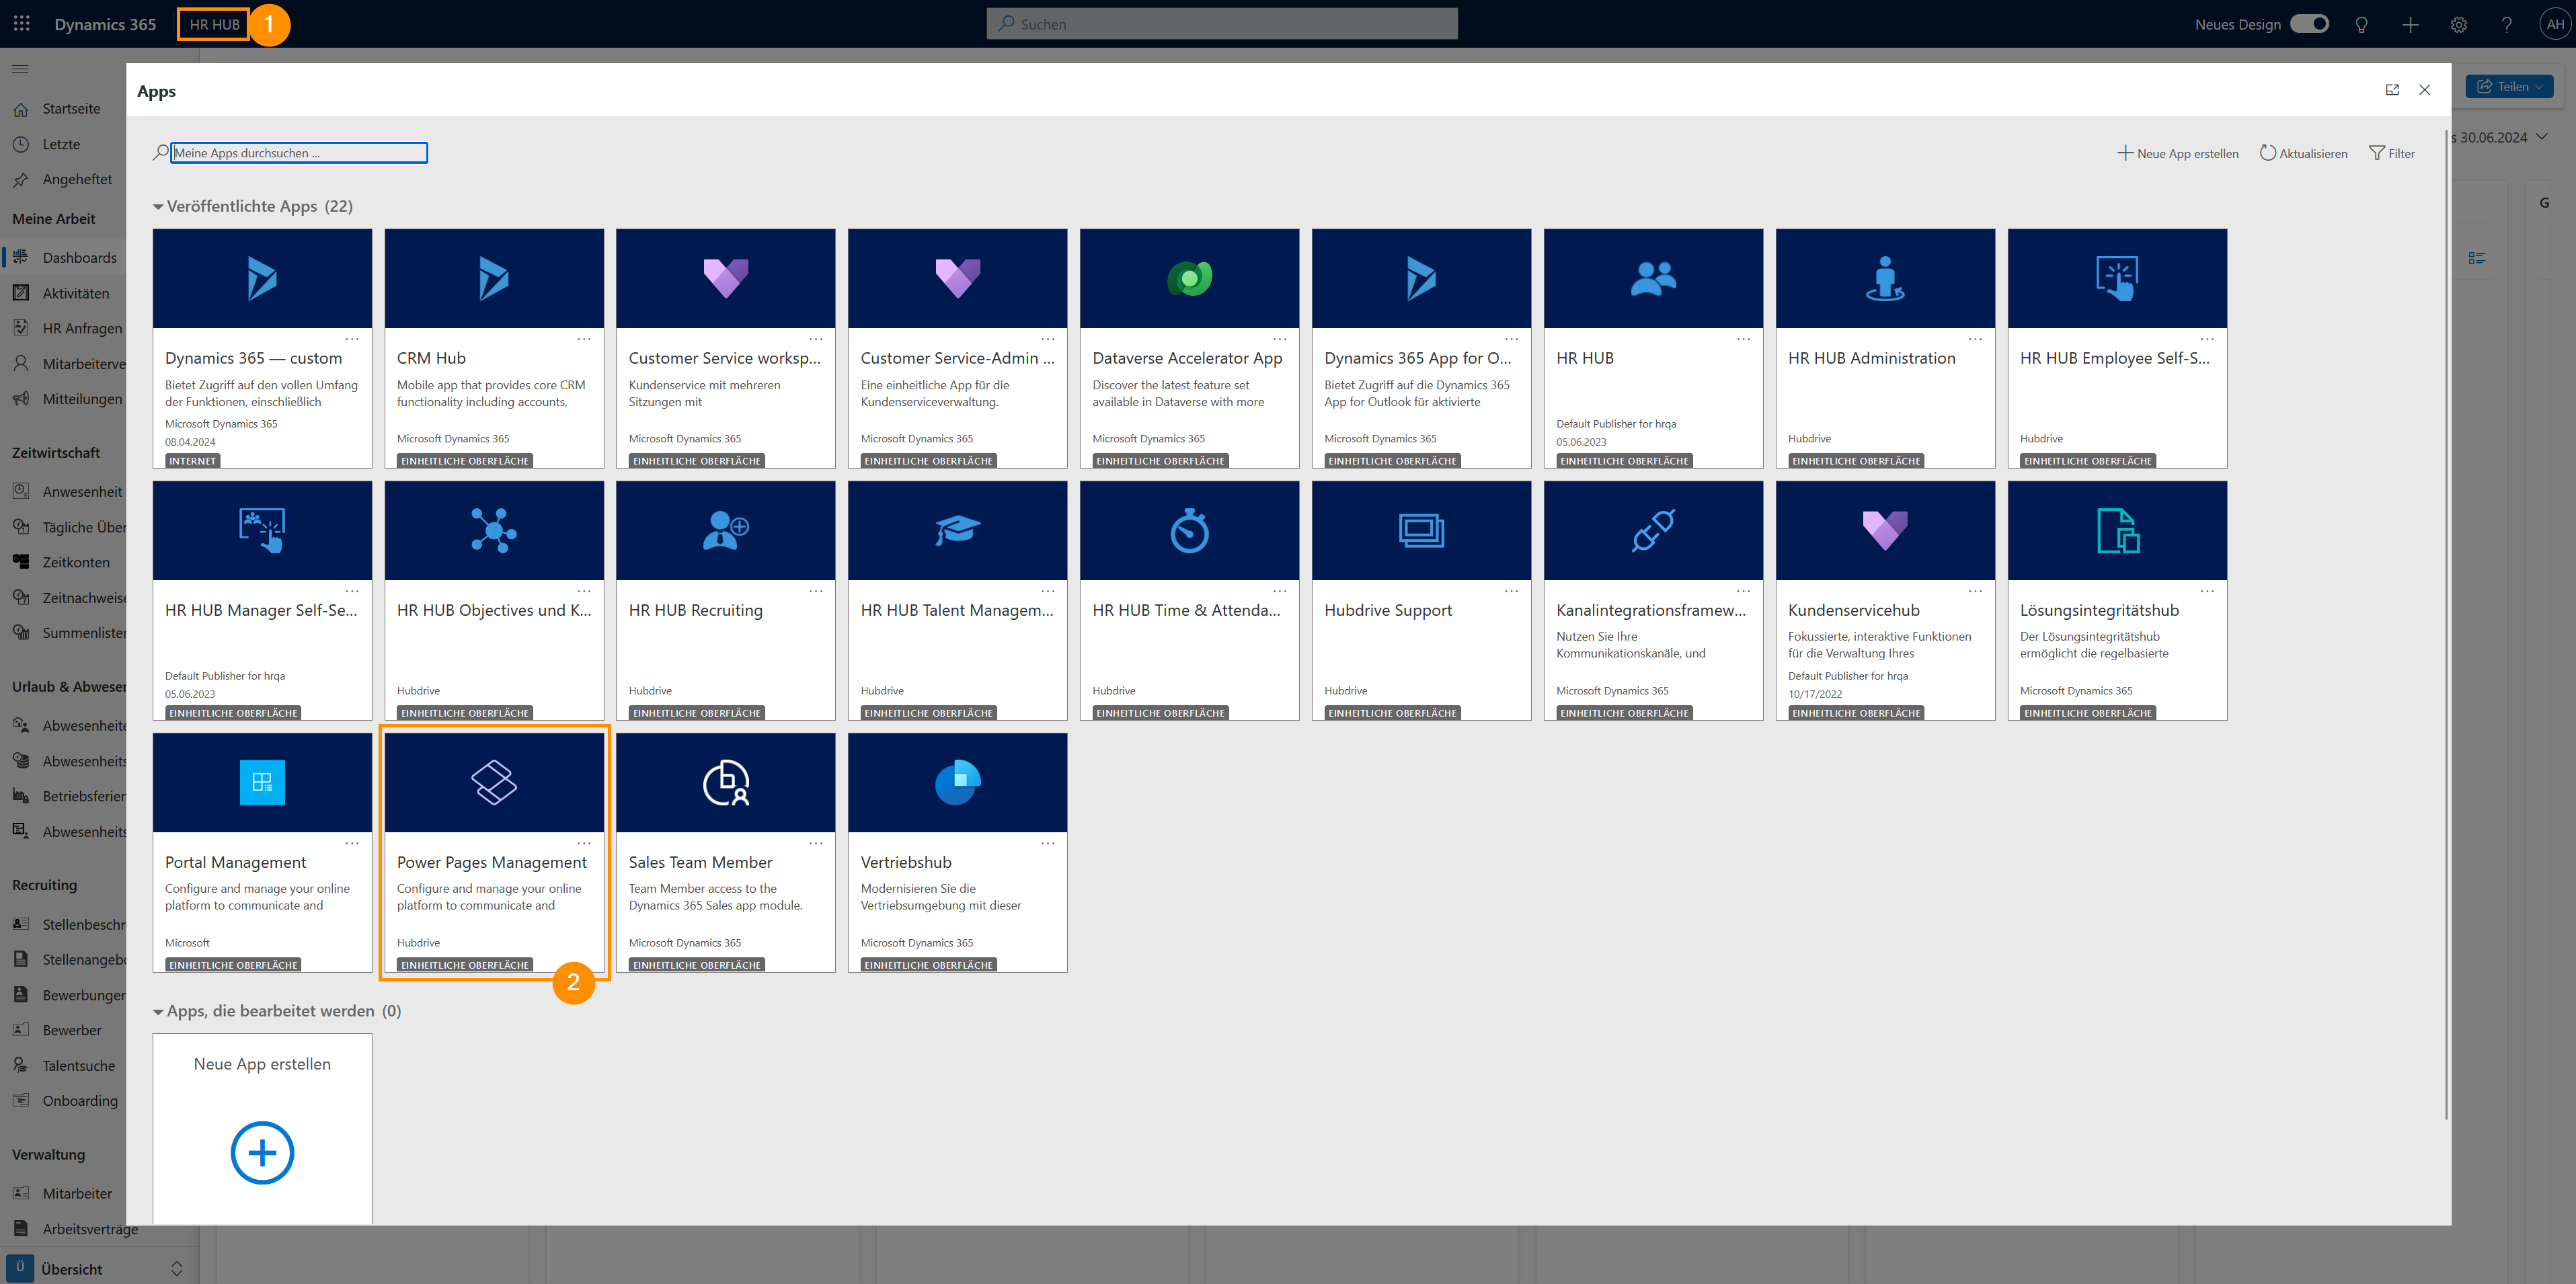The image size is (2576, 1284).
Task: Open the CRM Hub app icon
Action: coord(494,278)
